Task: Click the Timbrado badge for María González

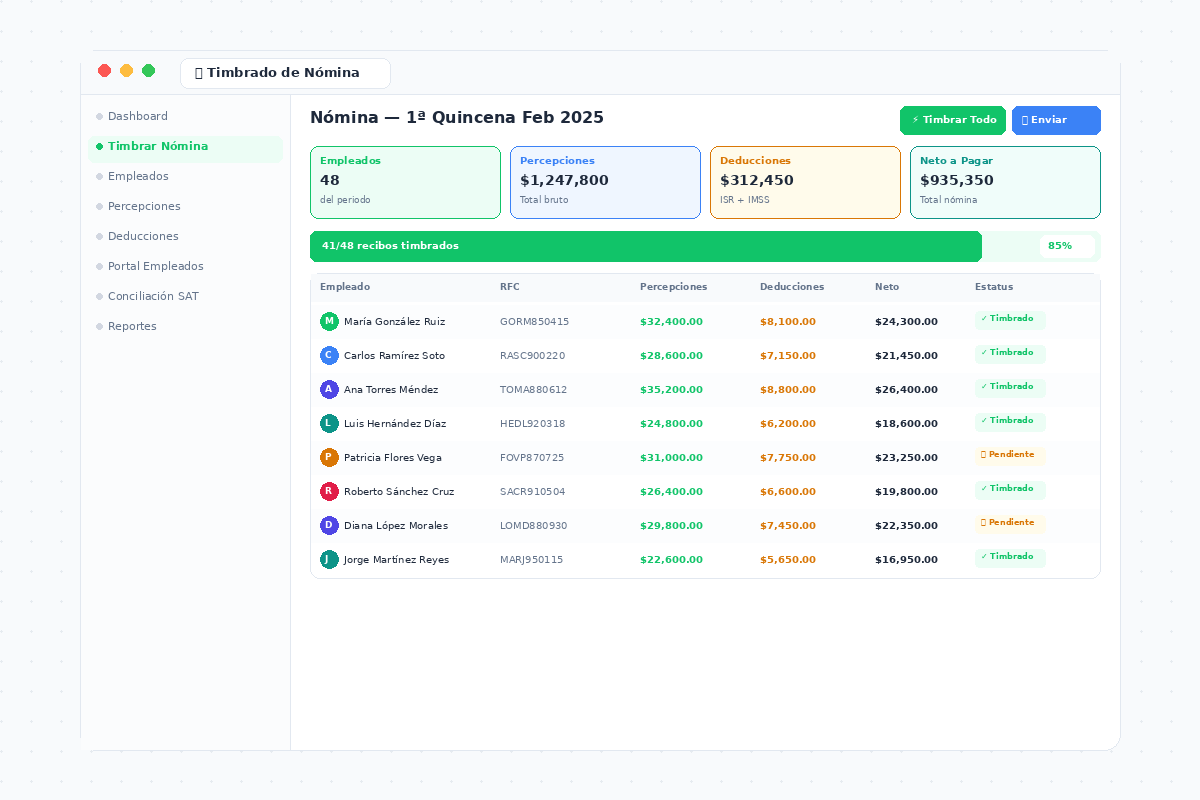Action: point(1010,319)
